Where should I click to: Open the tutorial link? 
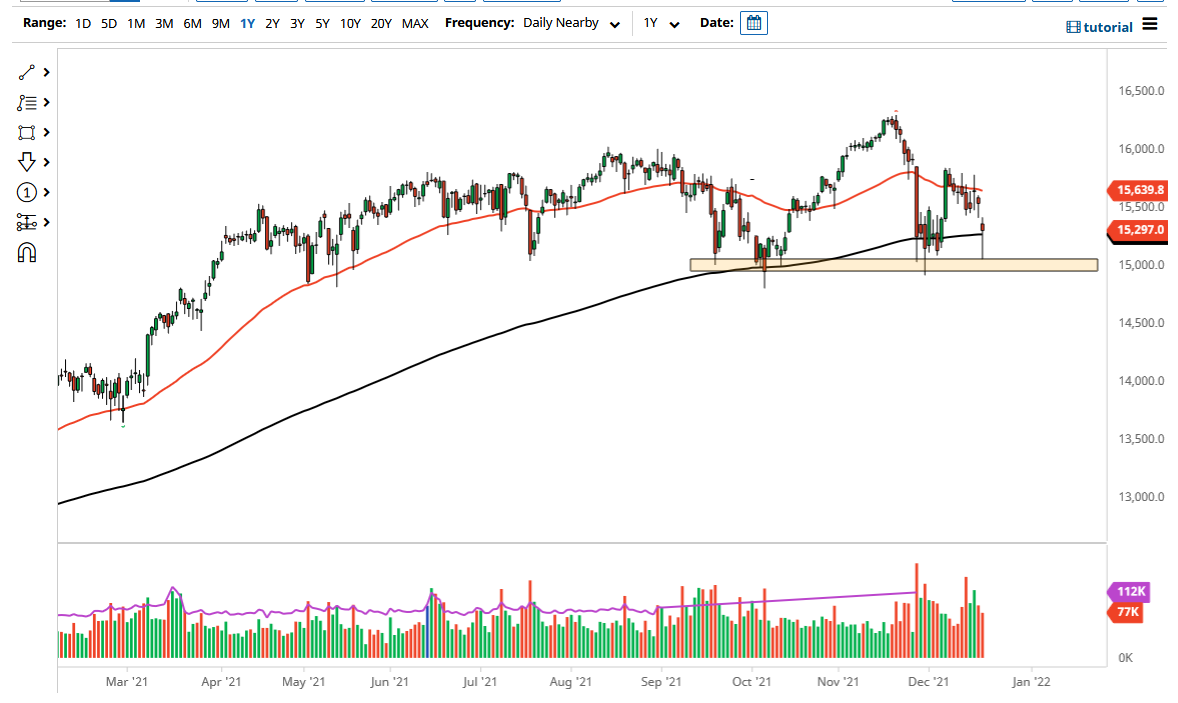tap(1100, 26)
